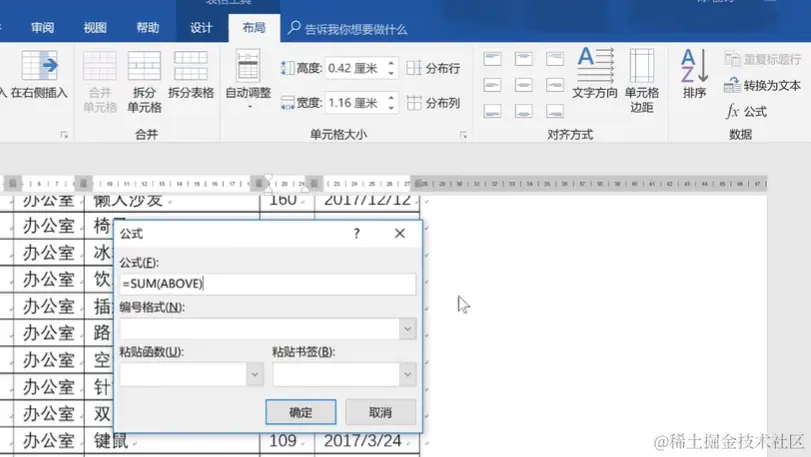811x457 pixels.
Task: Increase column width (宽度) stepper up
Action: pos(392,98)
